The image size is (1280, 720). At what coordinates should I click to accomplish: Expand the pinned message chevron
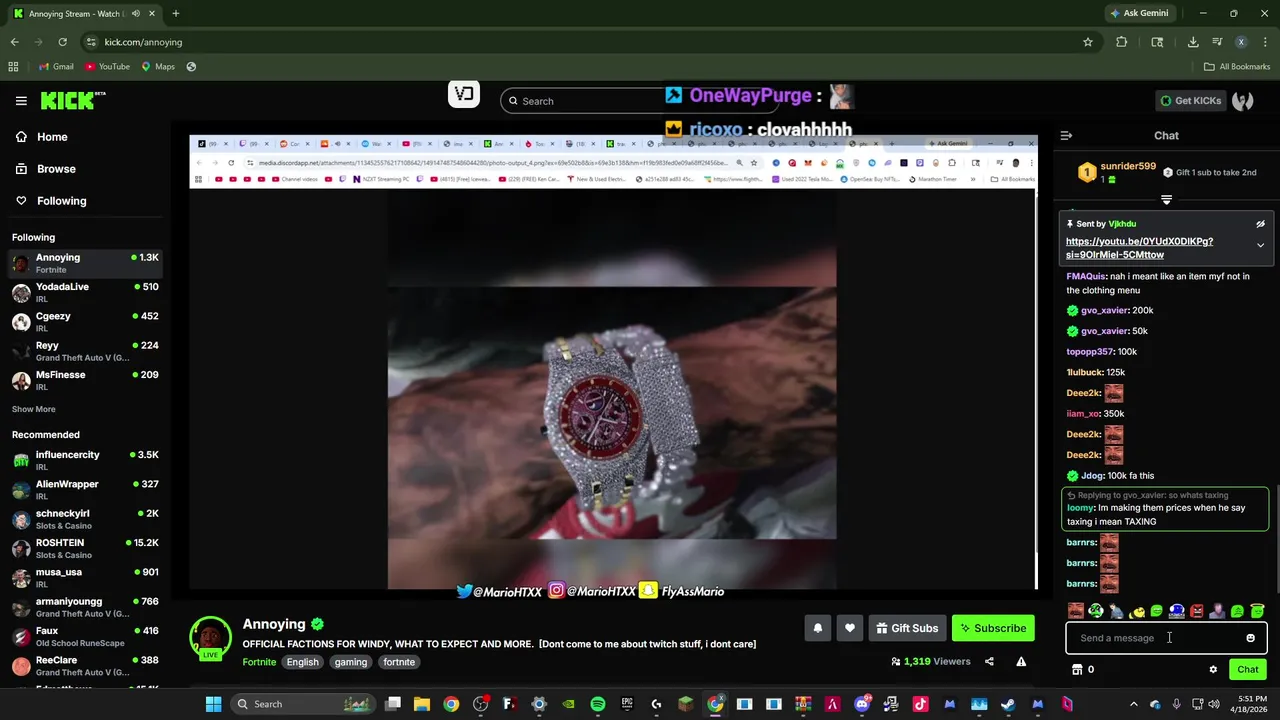[x=1260, y=245]
